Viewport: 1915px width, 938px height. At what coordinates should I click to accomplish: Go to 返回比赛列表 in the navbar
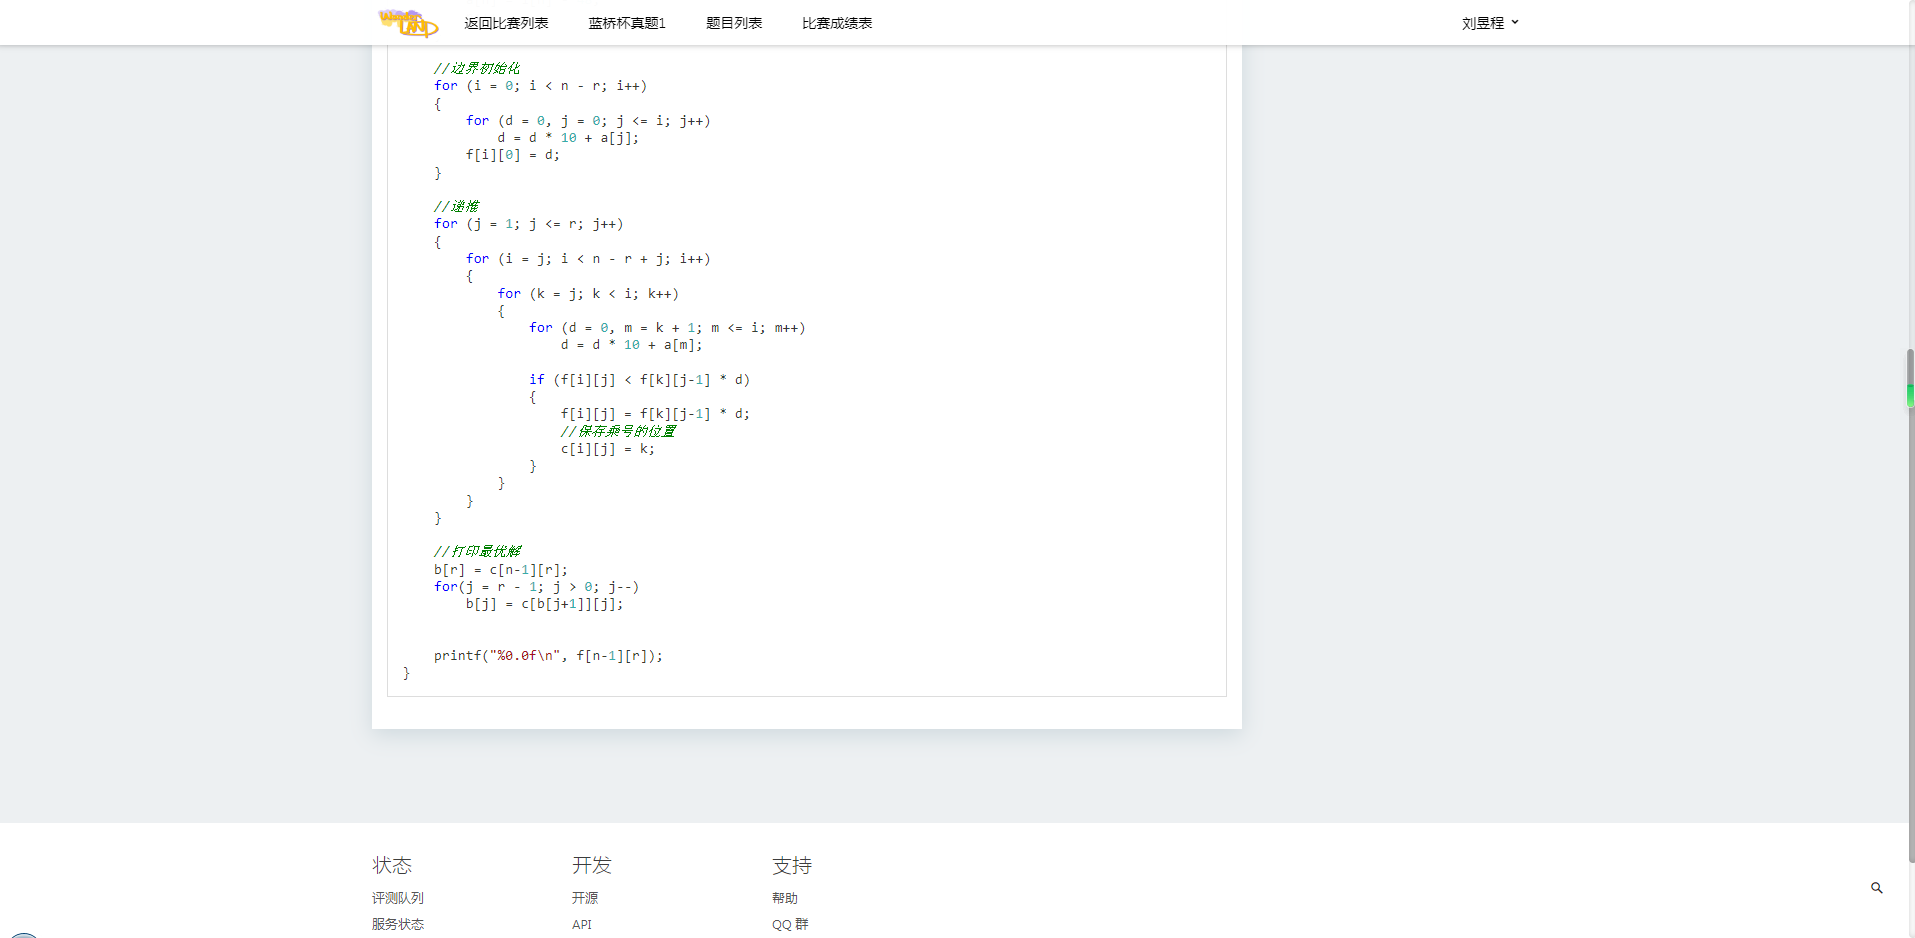506,23
